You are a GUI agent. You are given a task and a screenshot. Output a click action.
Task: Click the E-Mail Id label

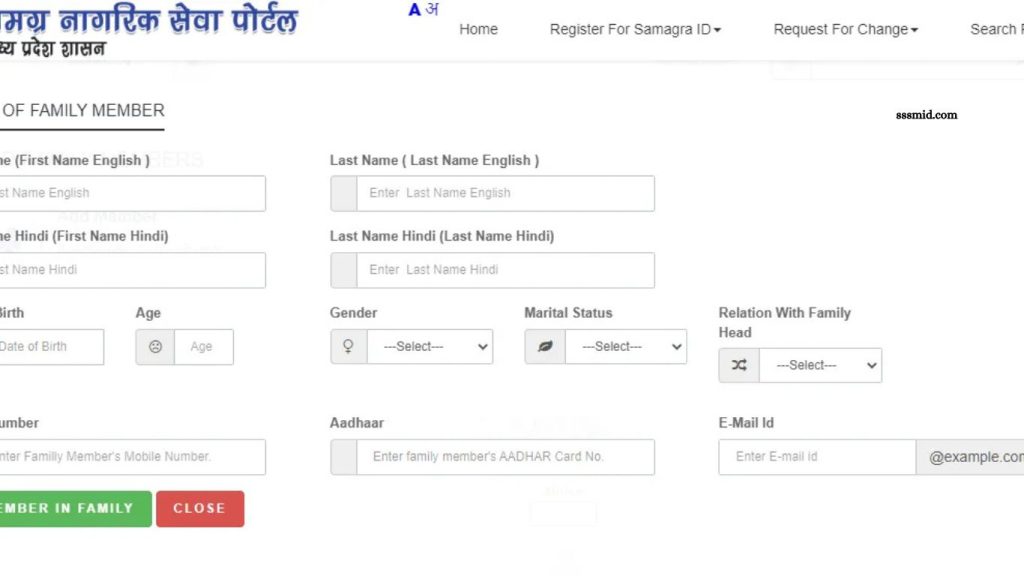(x=746, y=423)
